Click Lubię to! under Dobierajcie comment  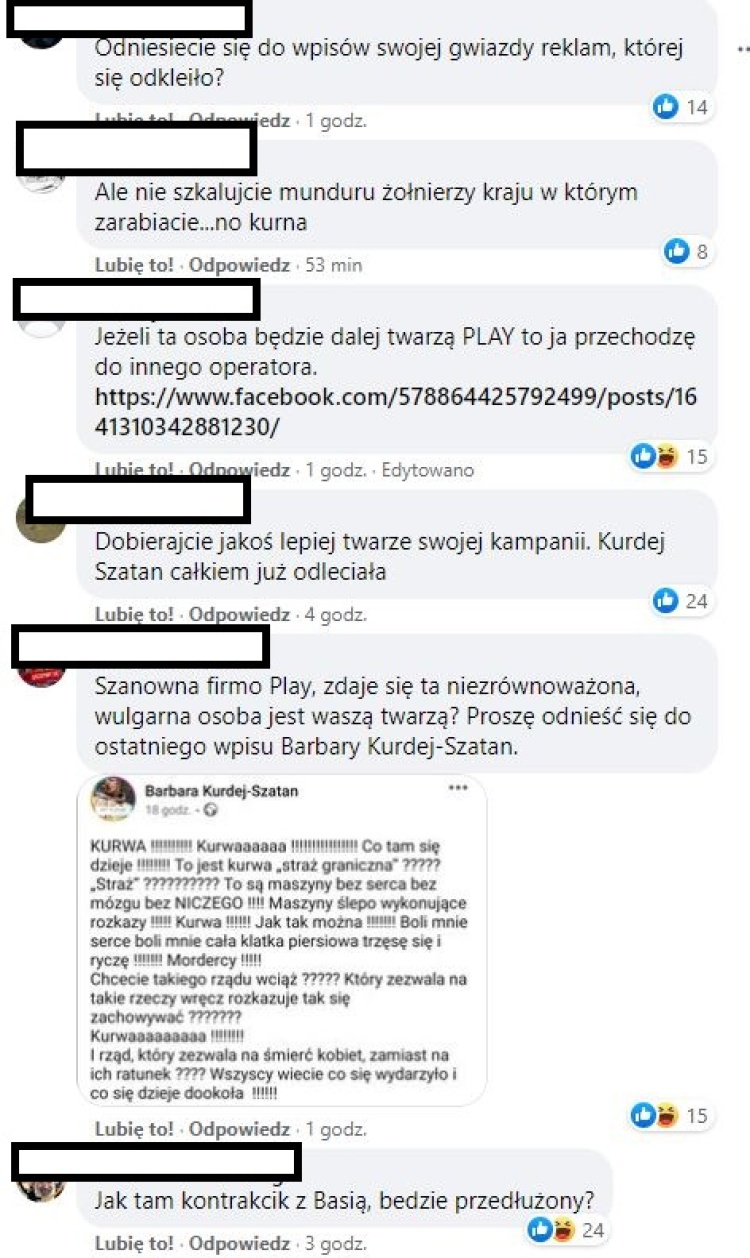135,614
